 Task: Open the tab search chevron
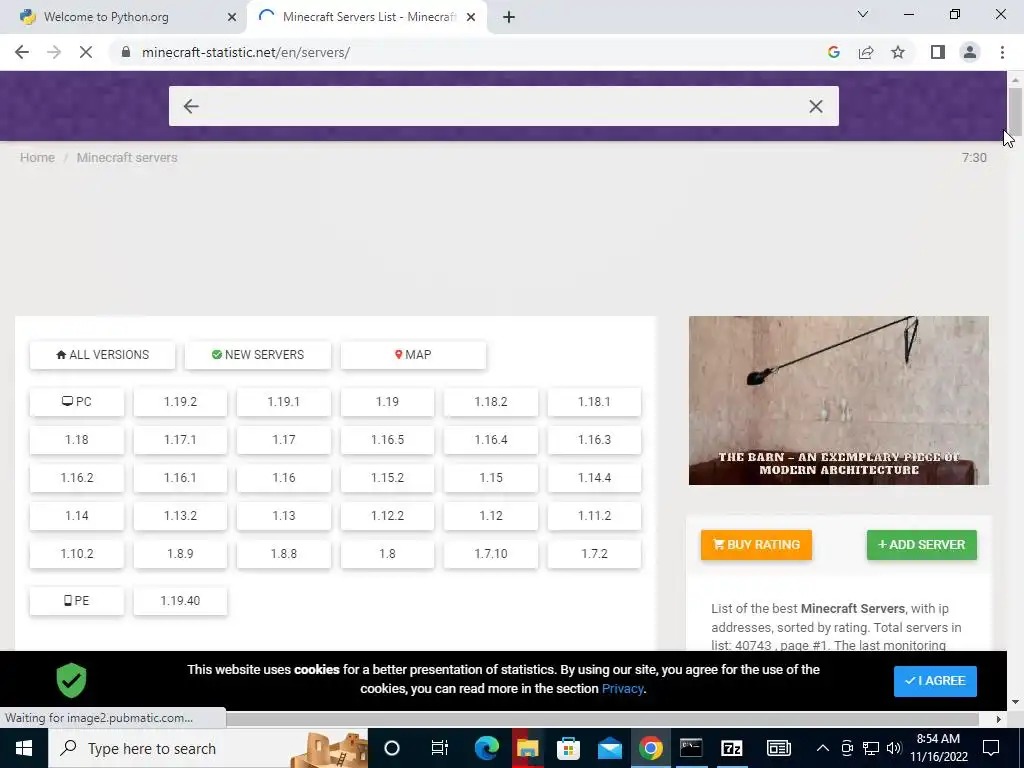click(x=863, y=14)
